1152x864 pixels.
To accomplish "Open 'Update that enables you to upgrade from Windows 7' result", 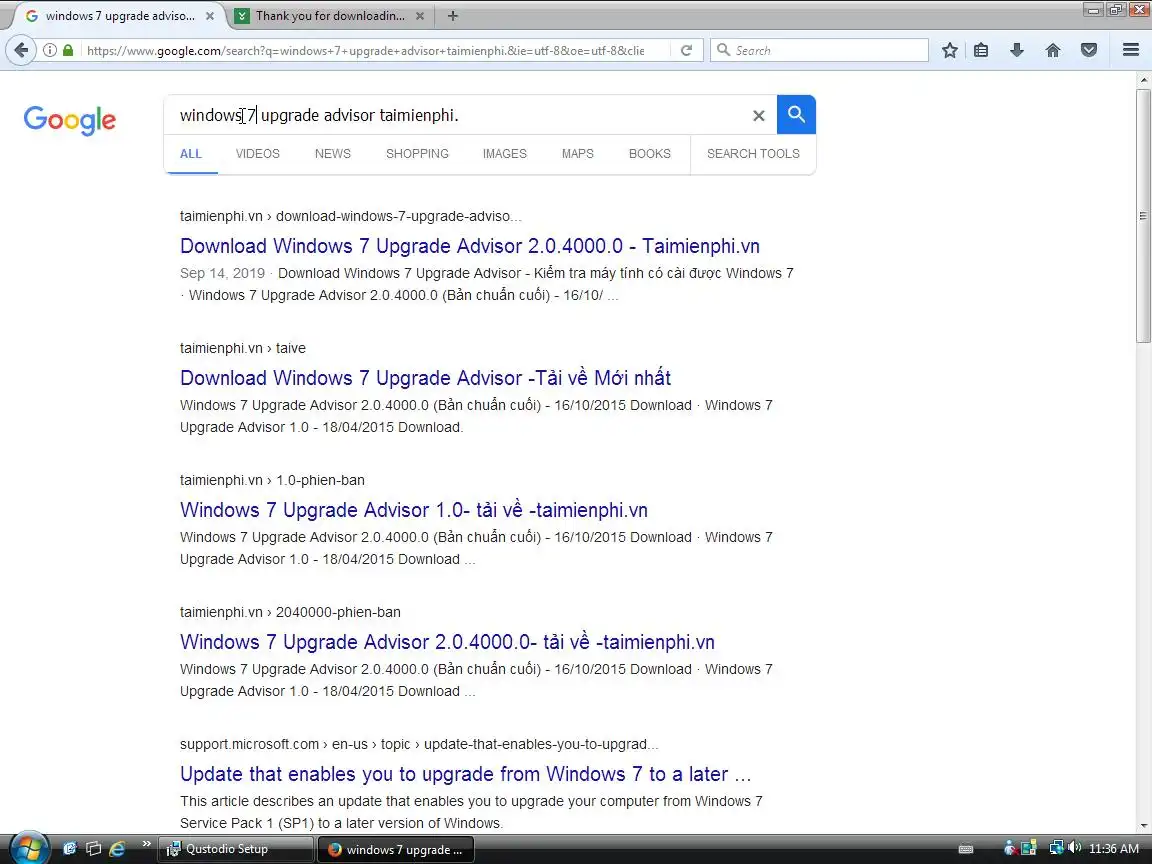I will click(x=465, y=774).
